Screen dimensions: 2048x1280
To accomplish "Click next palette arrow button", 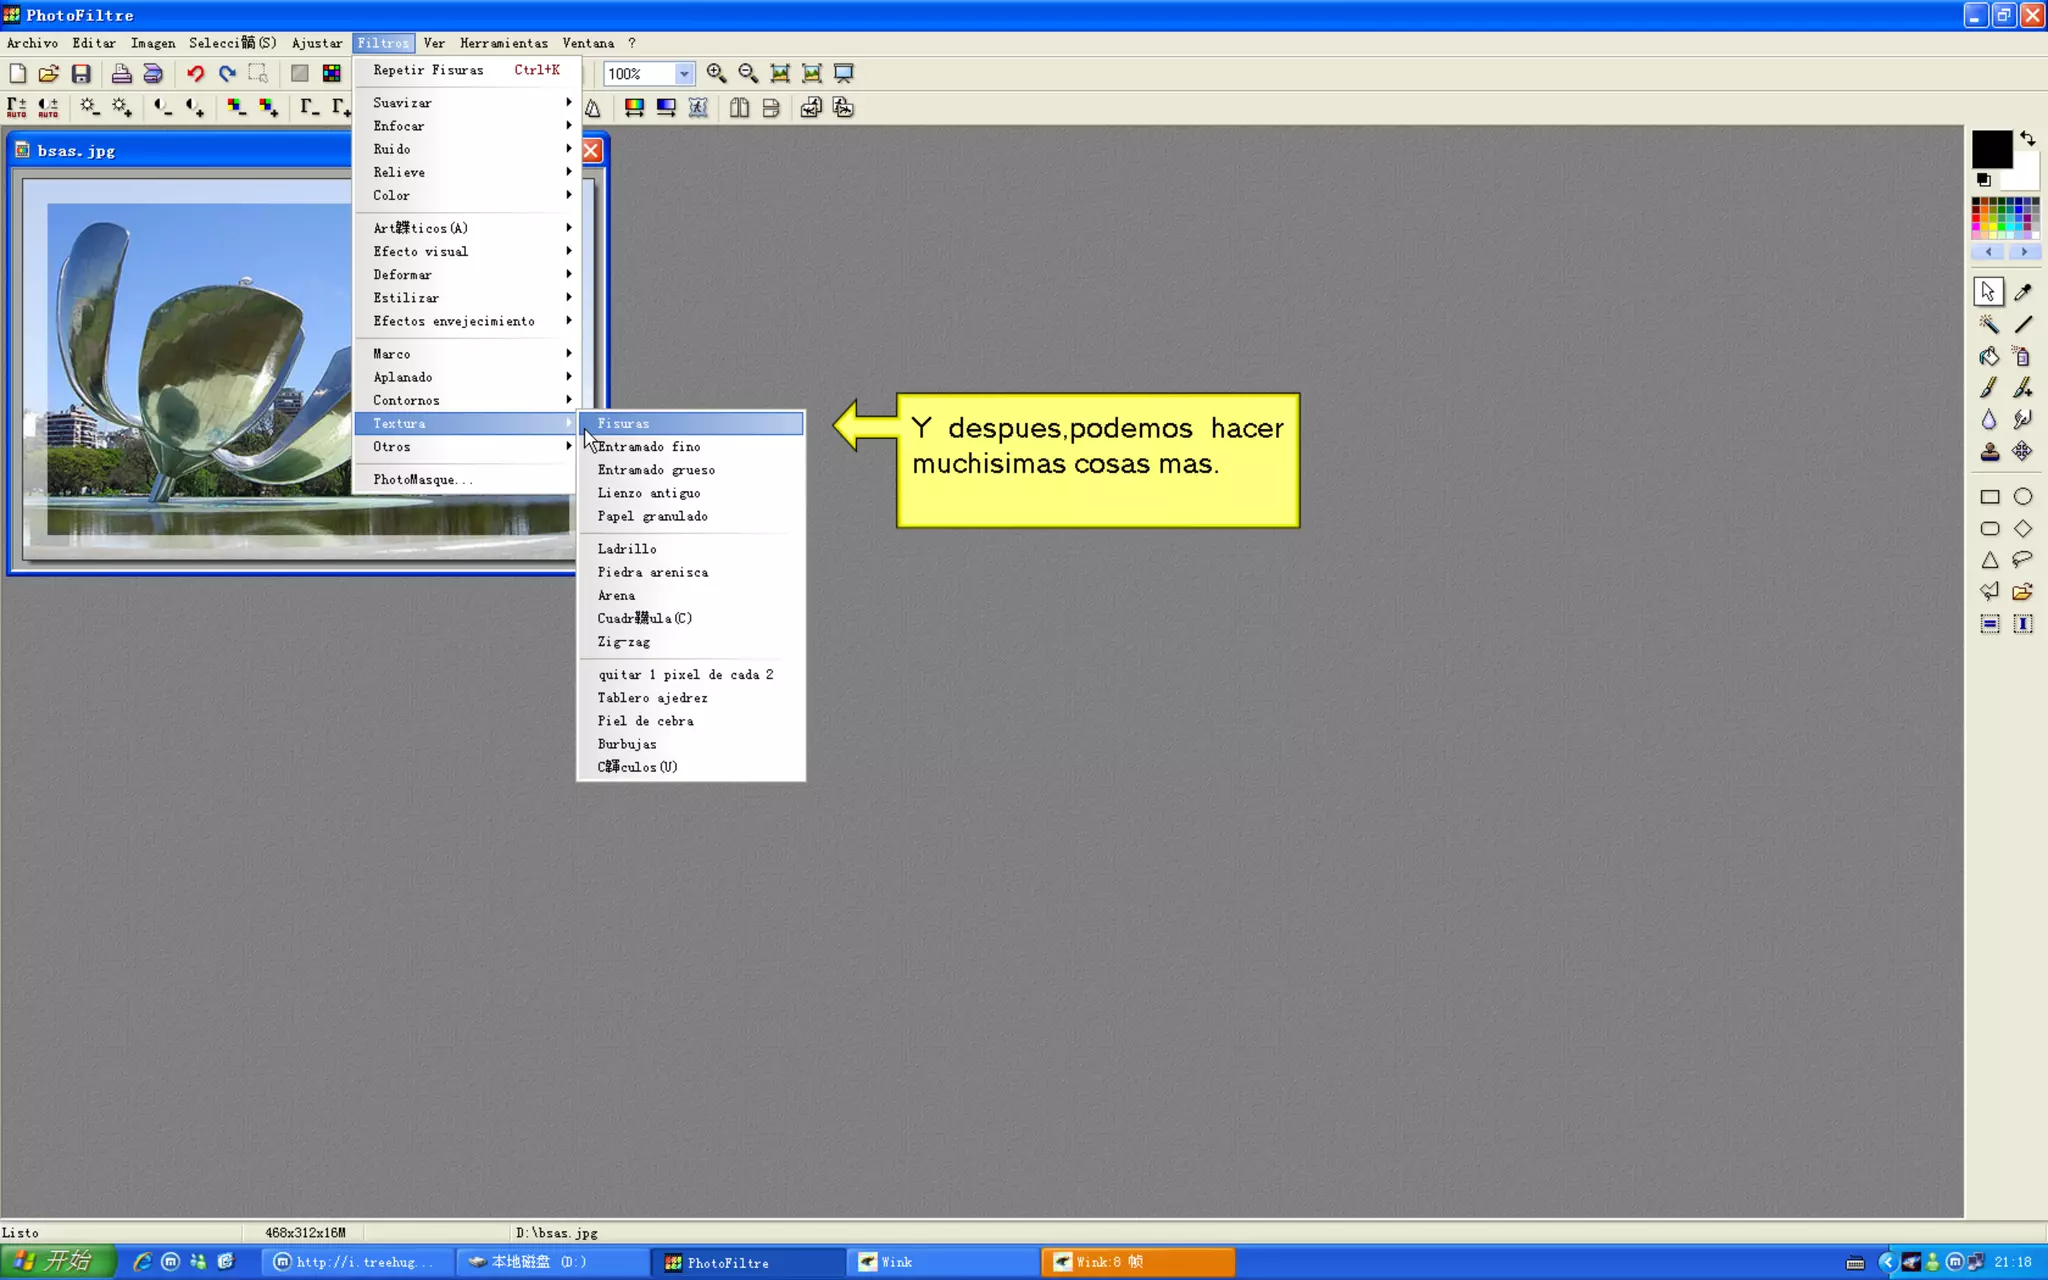I will pyautogui.click(x=2024, y=252).
